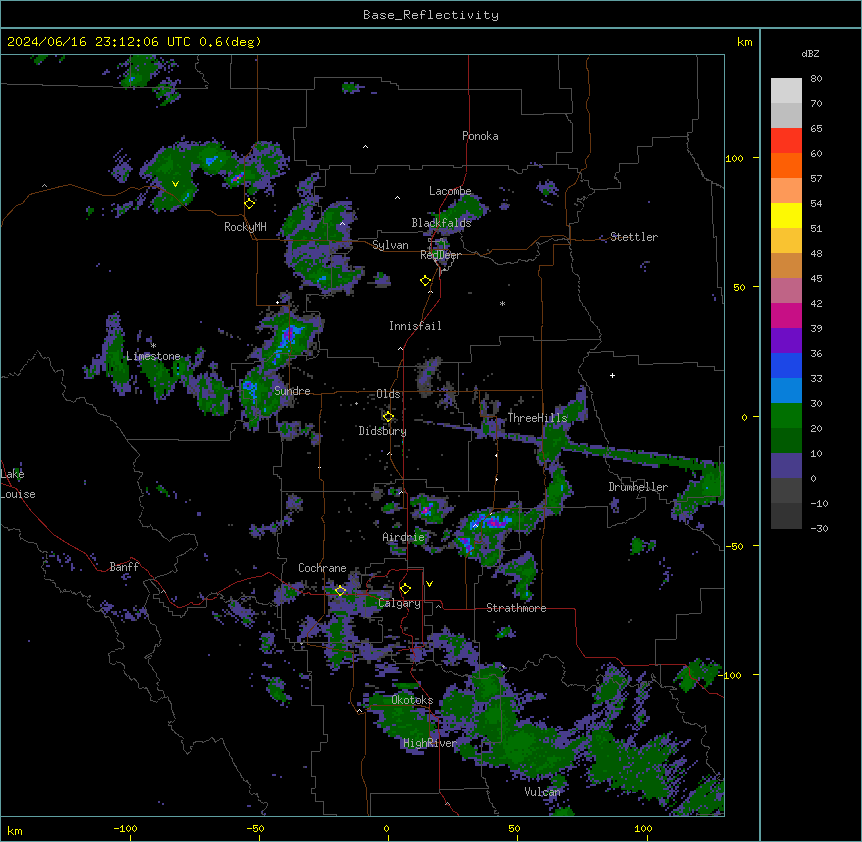Click the white asterisk marker above Limestone
This screenshot has height=842, width=862.
153,346
